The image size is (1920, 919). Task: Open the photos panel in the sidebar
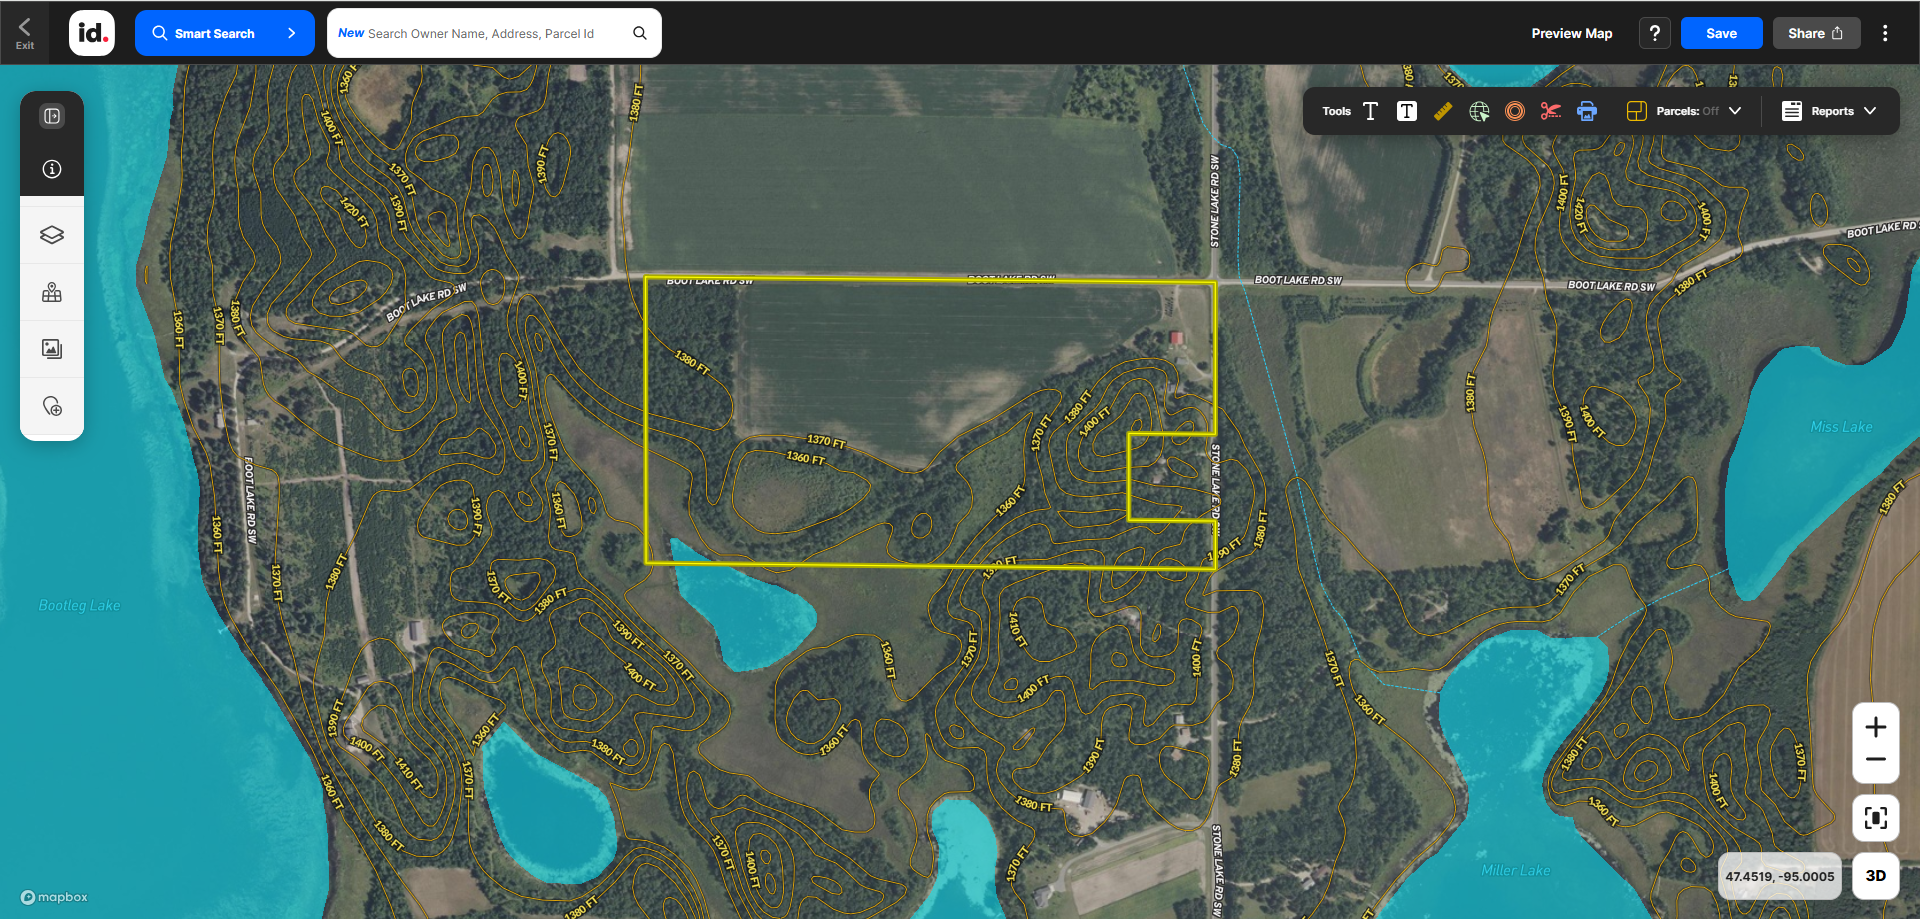(x=52, y=348)
